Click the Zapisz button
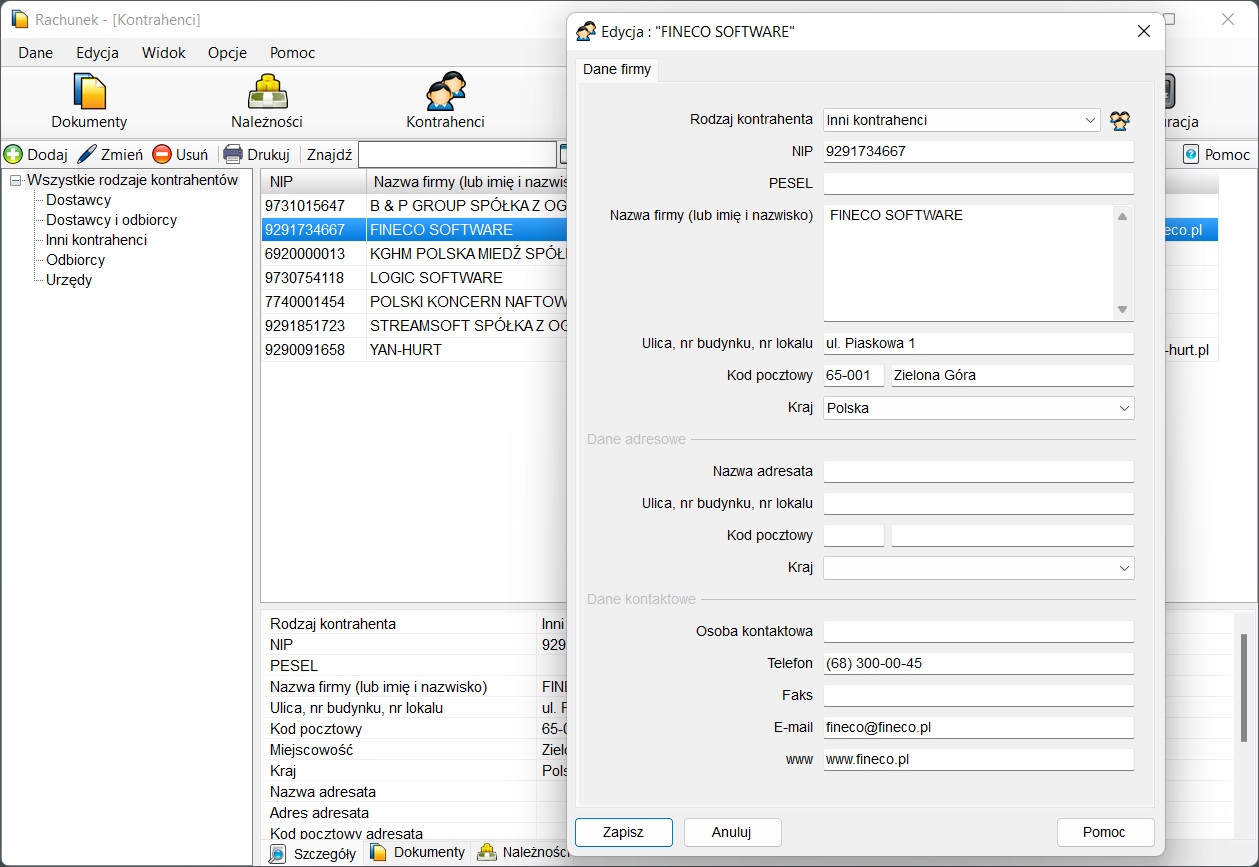 (623, 832)
